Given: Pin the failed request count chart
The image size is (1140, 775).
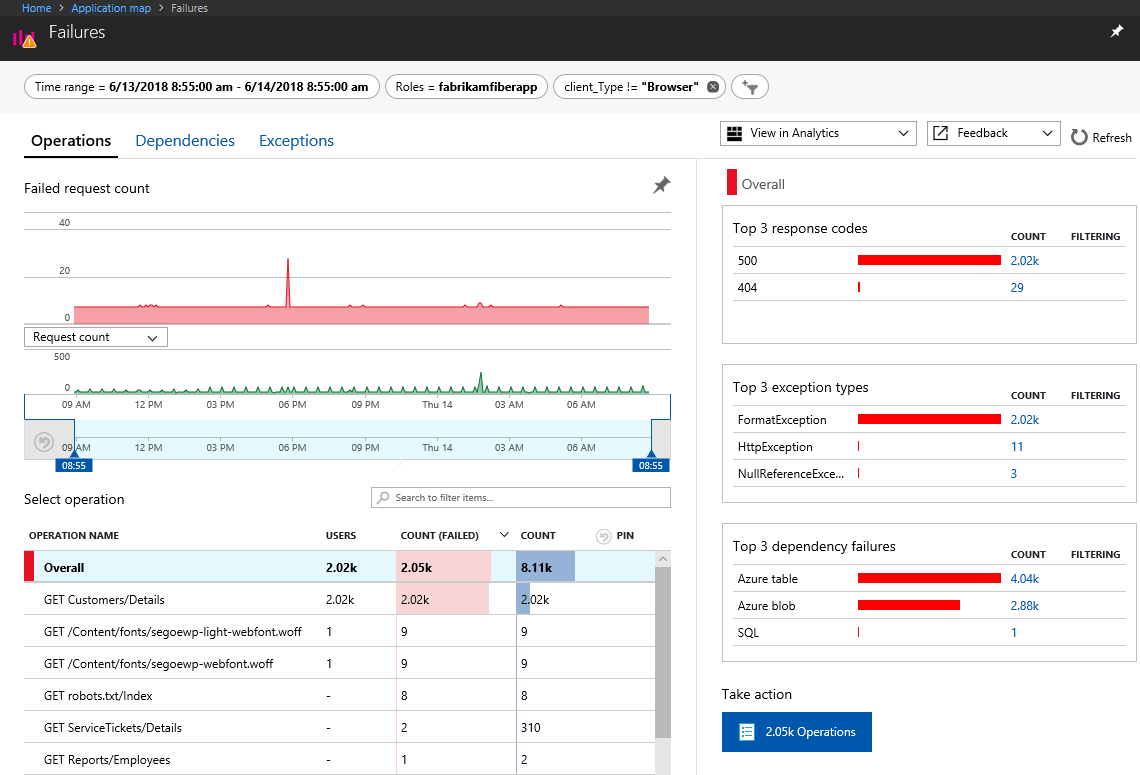Looking at the screenshot, I should tap(661, 185).
